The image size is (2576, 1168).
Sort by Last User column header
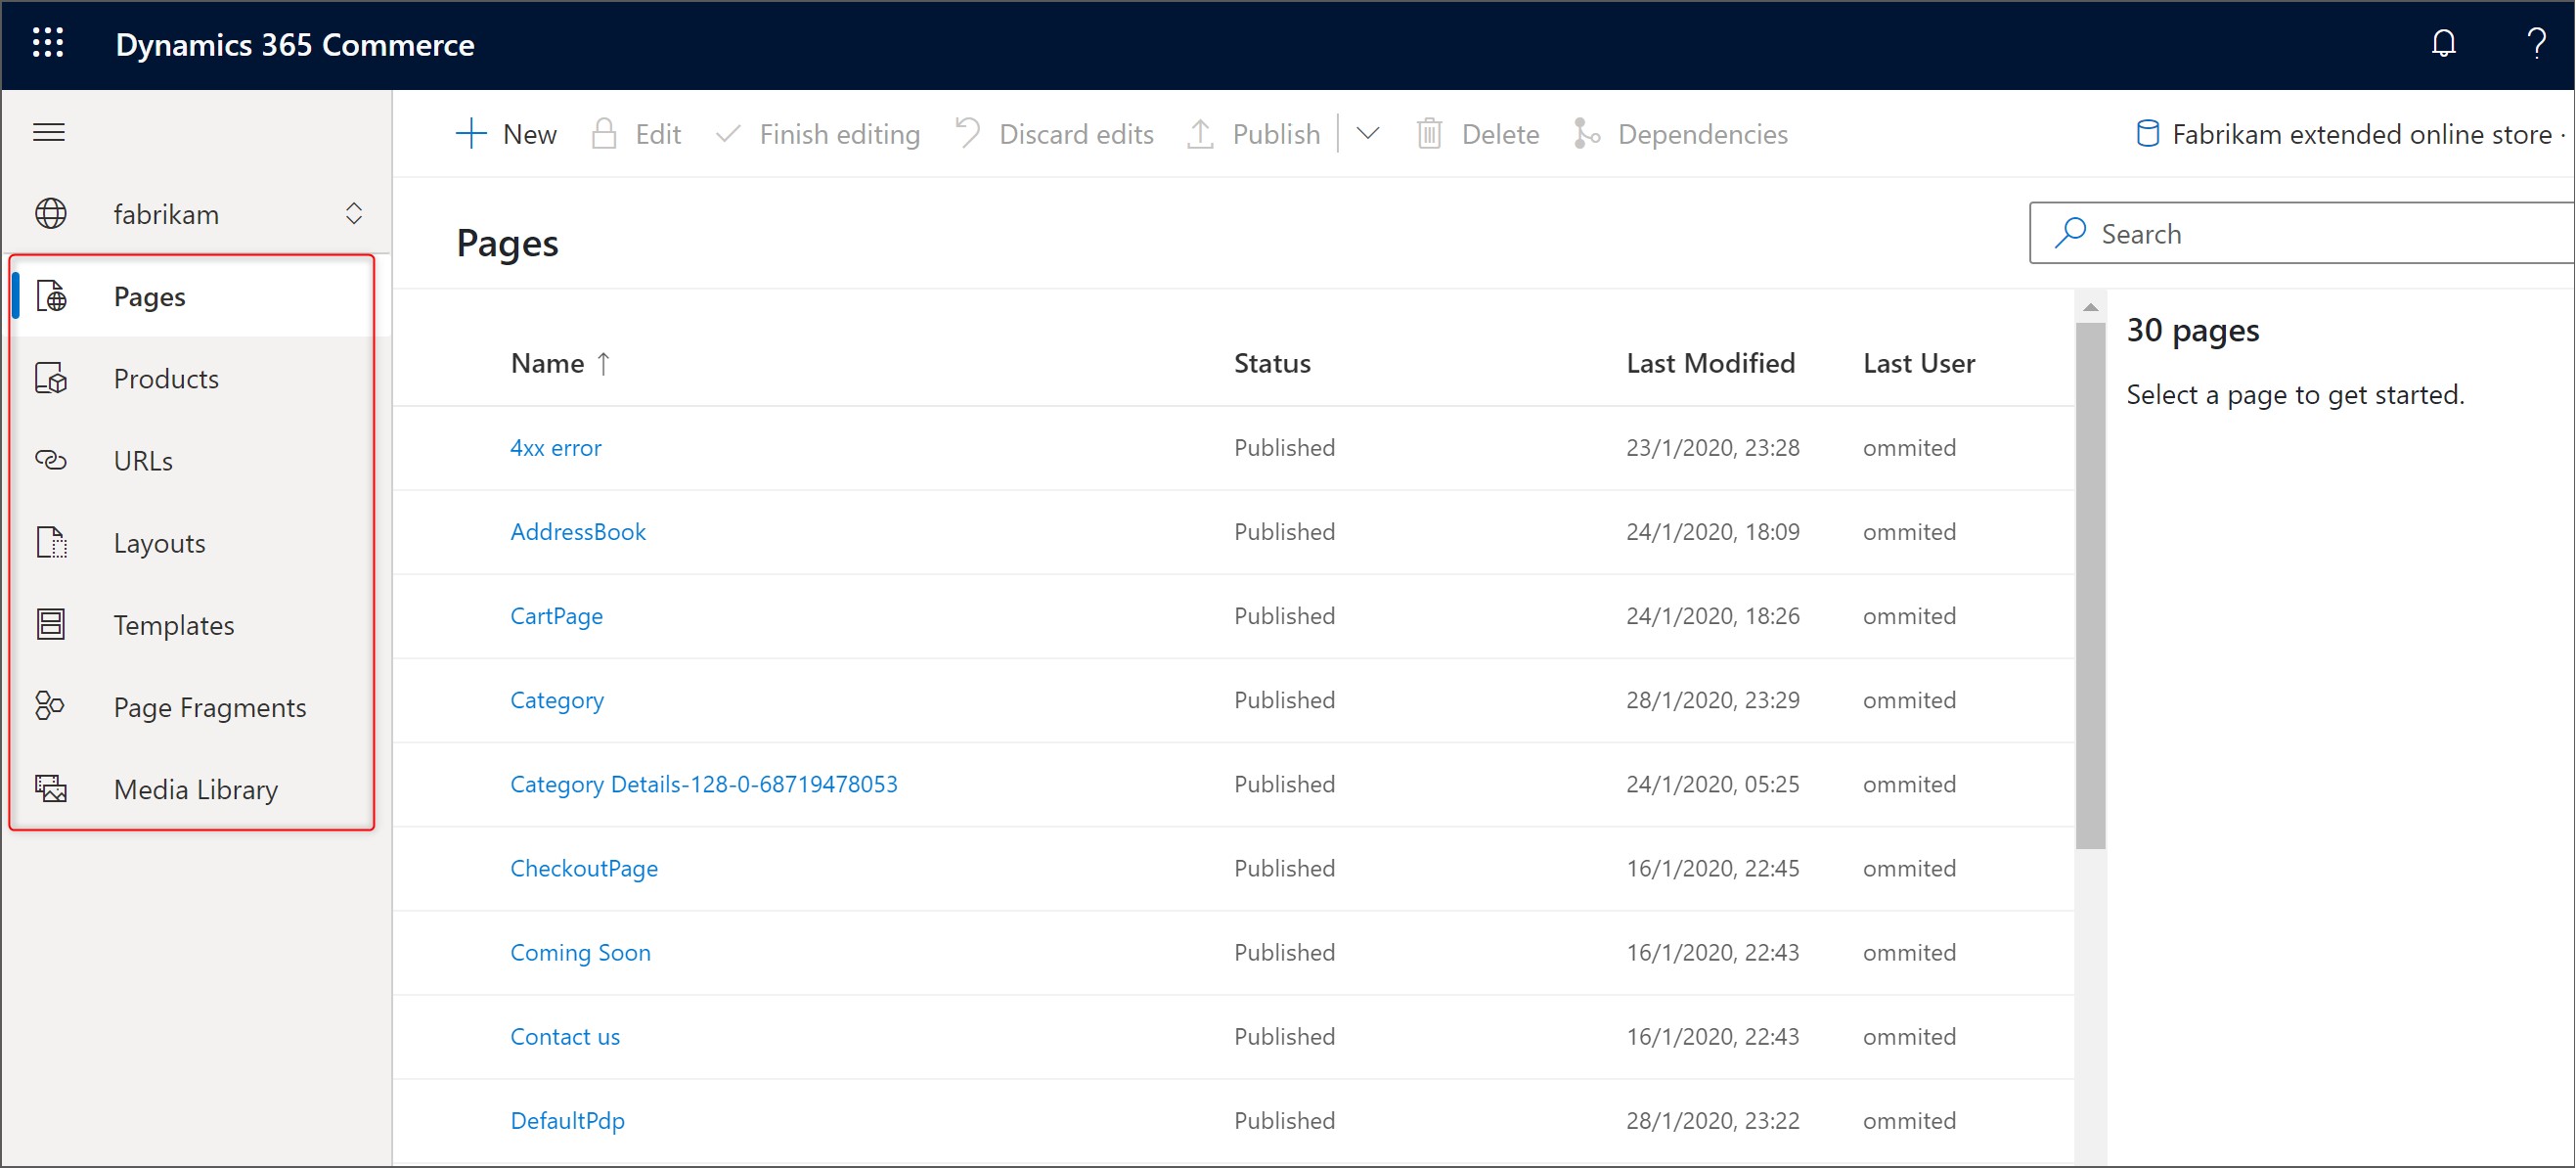tap(1918, 363)
